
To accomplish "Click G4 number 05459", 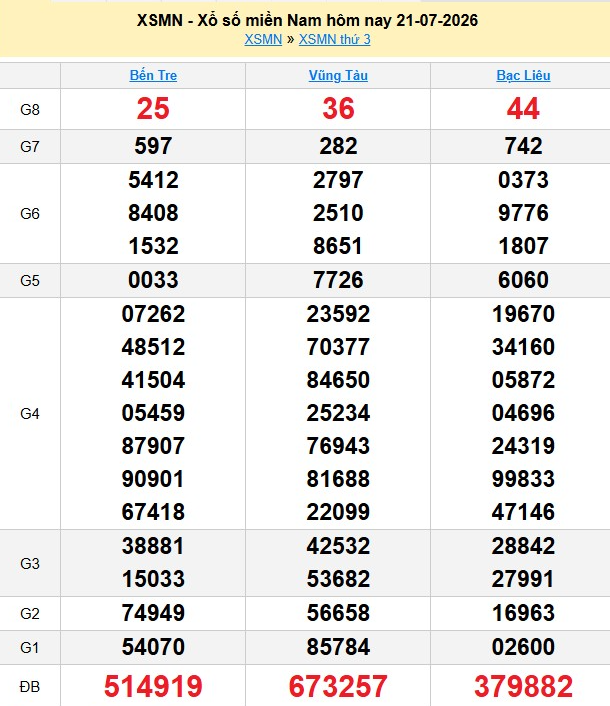I will click(x=153, y=413).
